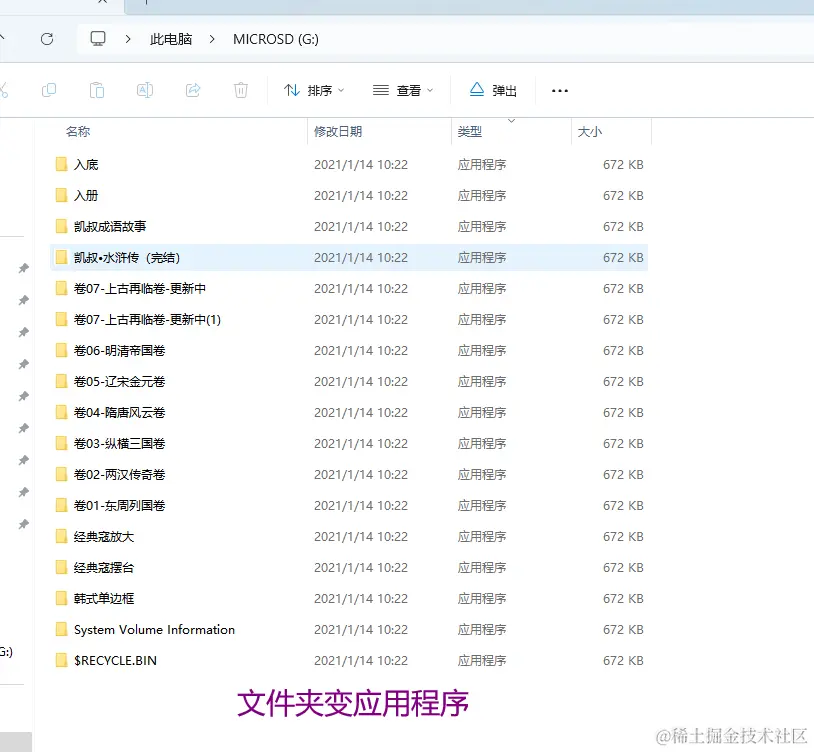The height and width of the screenshot is (752, 814).
Task: Click the name 经典寇放大
Action: [104, 537]
